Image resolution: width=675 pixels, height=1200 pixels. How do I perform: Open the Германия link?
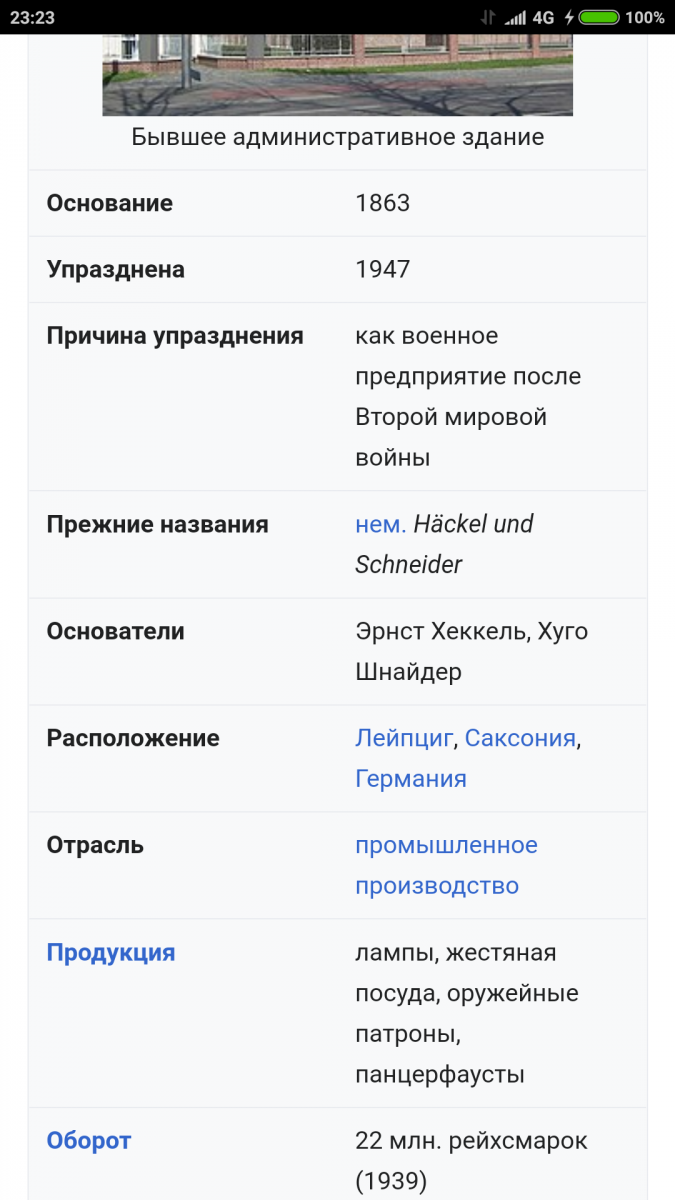[411, 778]
